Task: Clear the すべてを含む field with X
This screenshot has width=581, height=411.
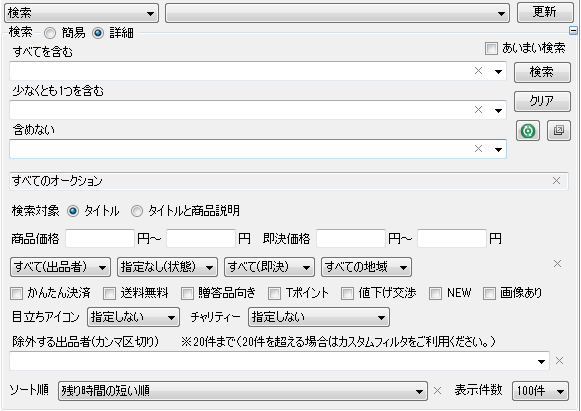Action: (478, 71)
